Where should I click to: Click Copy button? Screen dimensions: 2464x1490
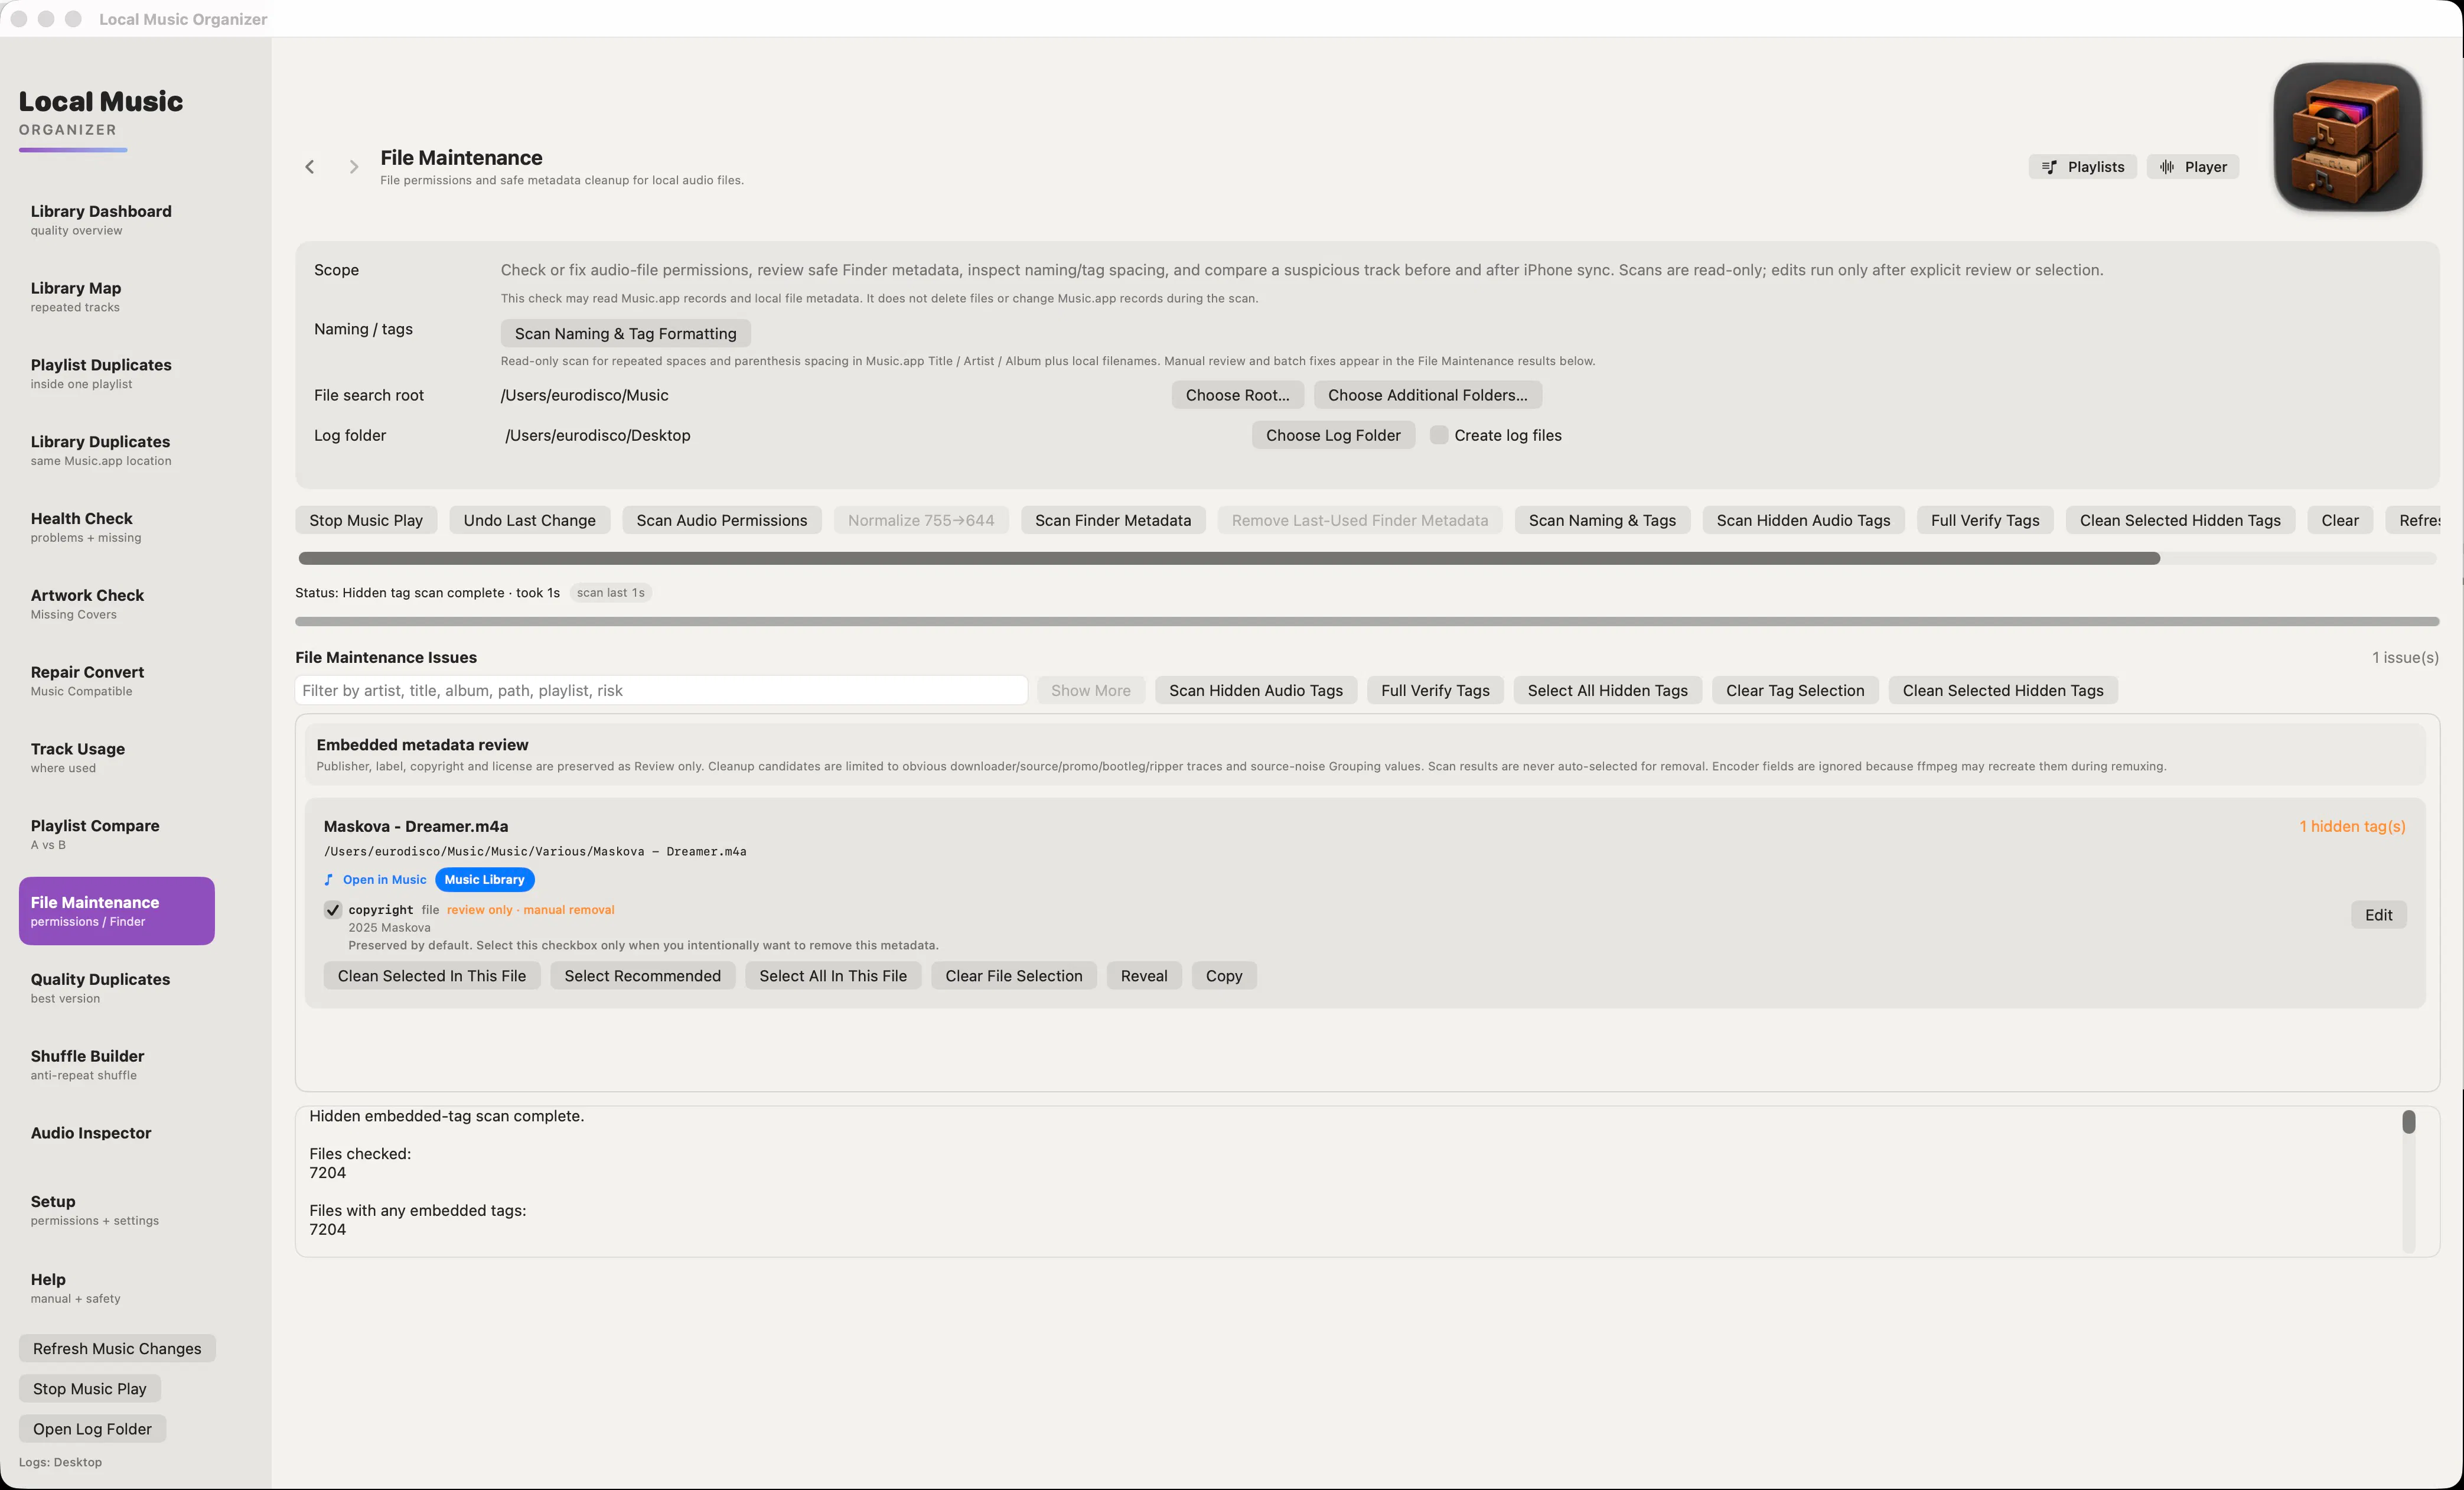click(x=1224, y=976)
